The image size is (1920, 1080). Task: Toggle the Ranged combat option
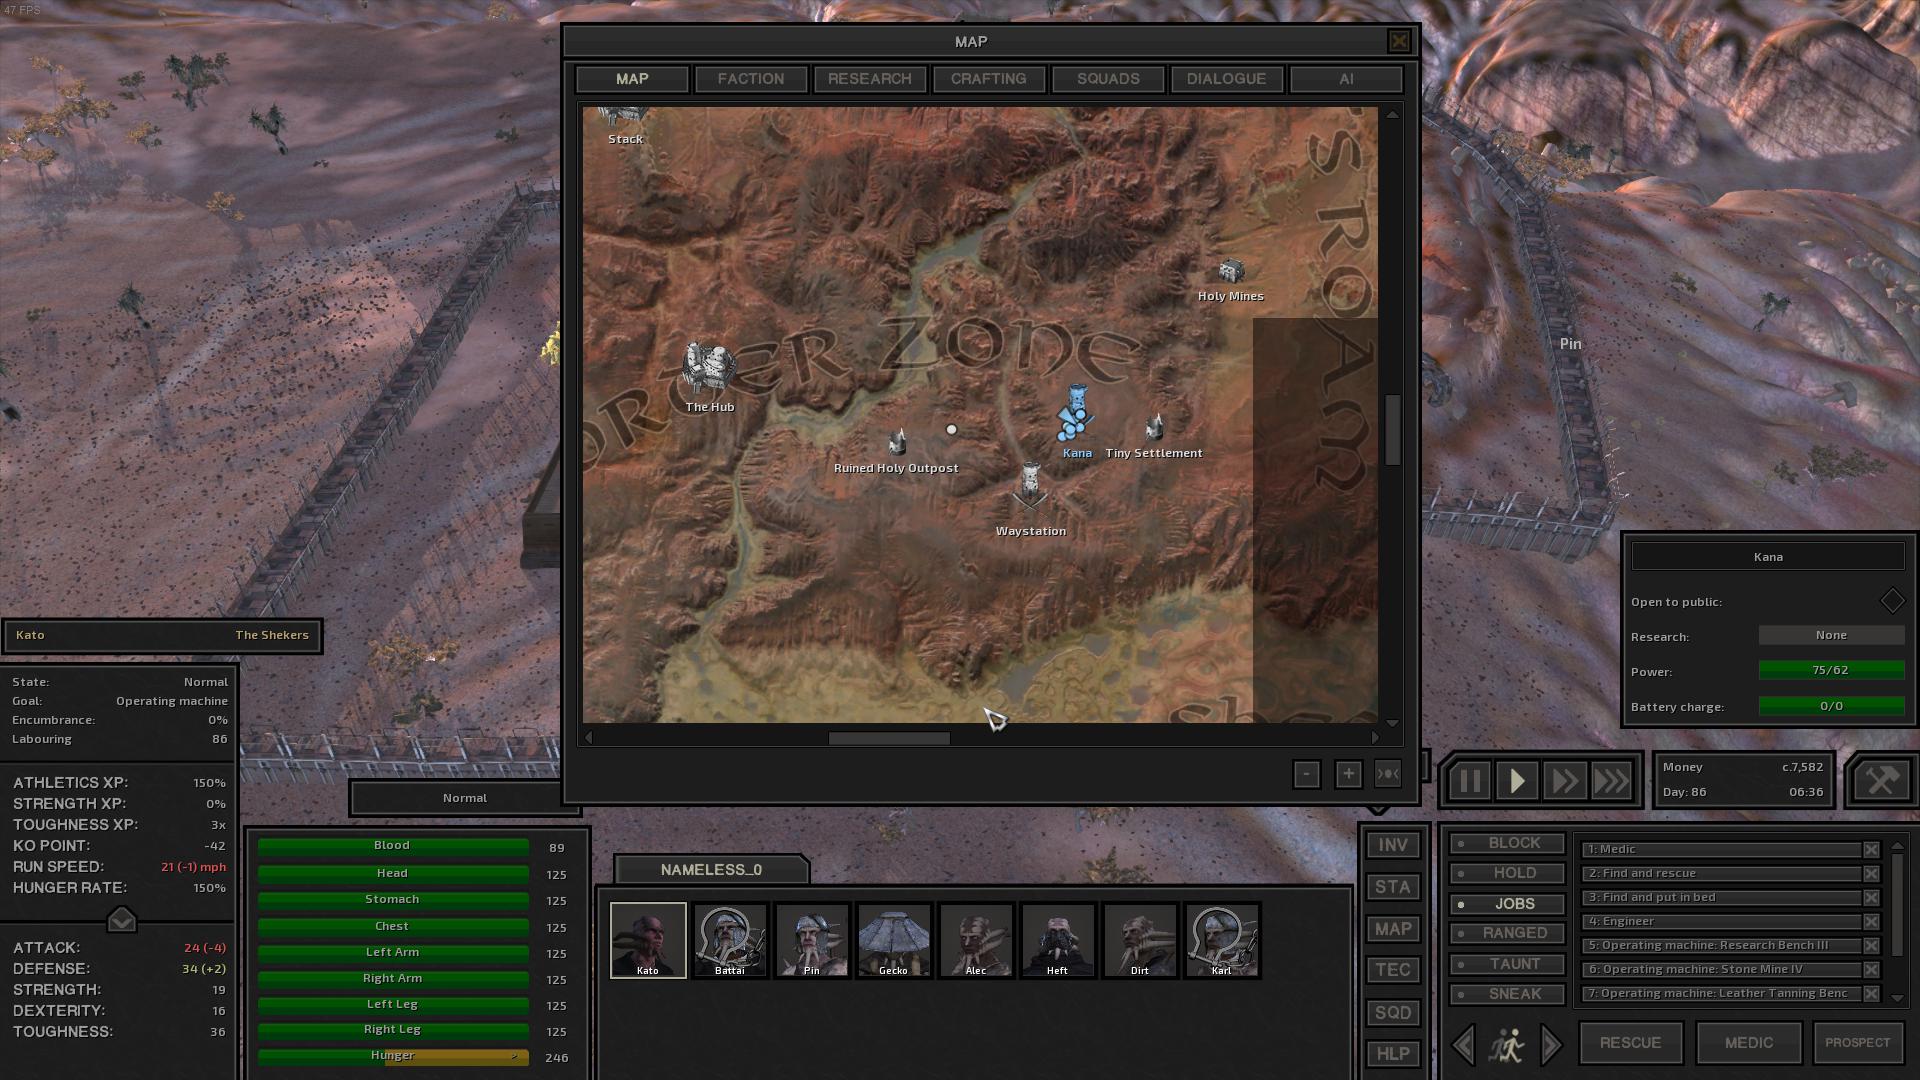[1508, 933]
